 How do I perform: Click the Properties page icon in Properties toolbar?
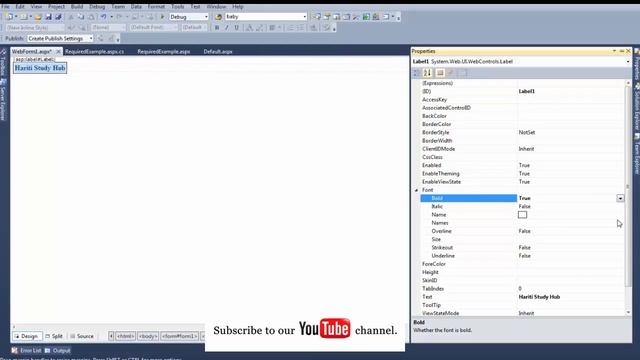tap(440, 73)
